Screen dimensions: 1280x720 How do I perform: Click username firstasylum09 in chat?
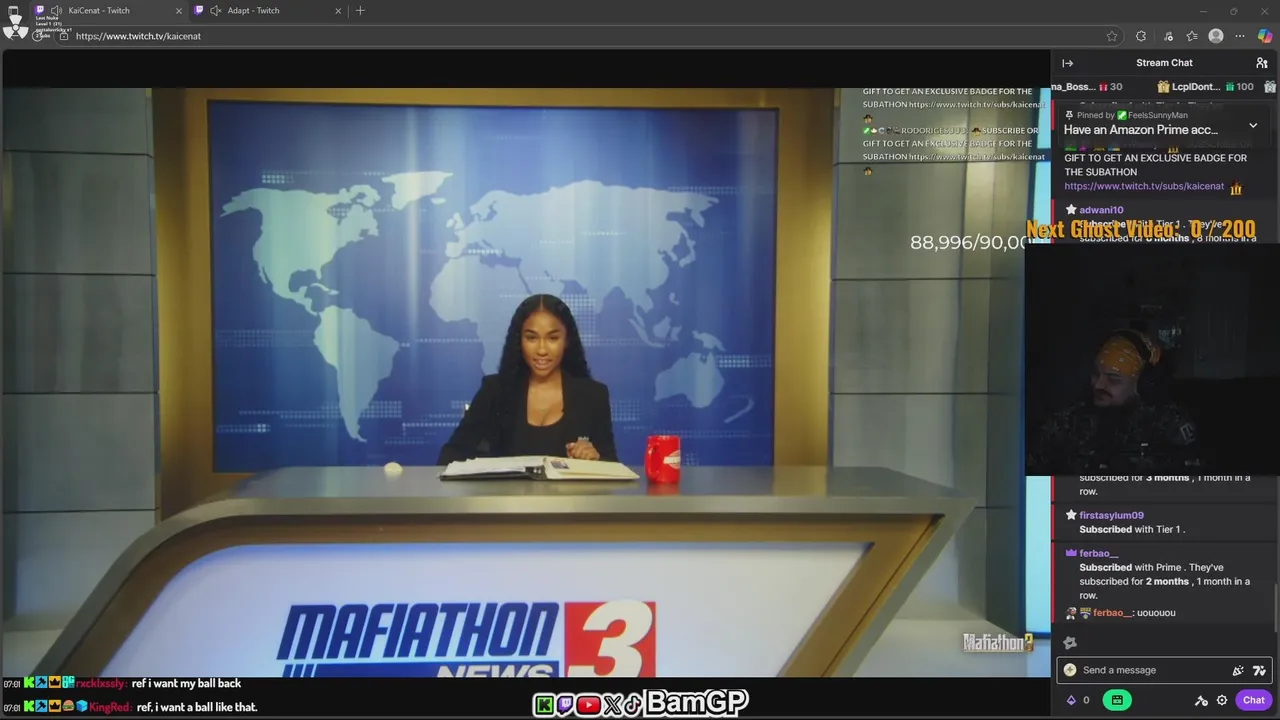(x=1111, y=515)
